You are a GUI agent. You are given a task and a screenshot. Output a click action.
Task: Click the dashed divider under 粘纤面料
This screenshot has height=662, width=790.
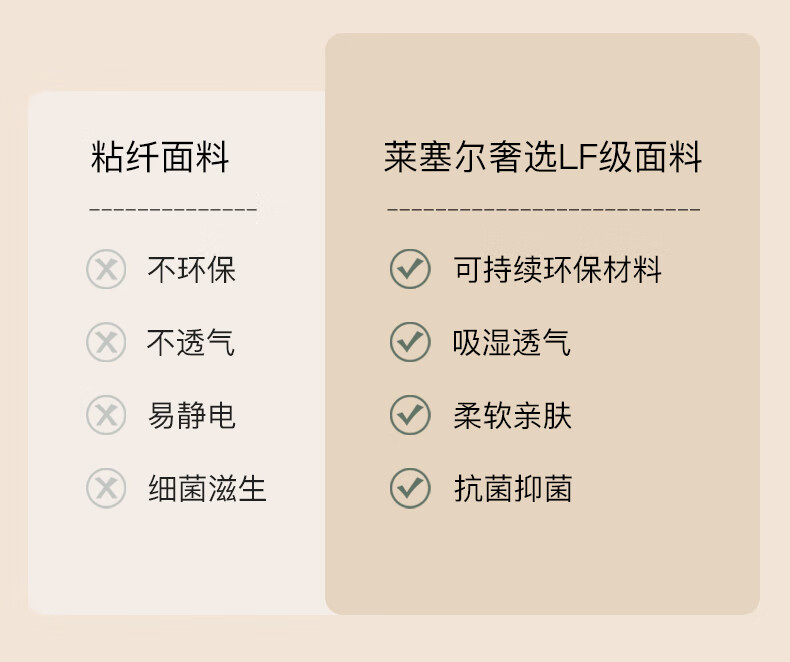(x=173, y=210)
